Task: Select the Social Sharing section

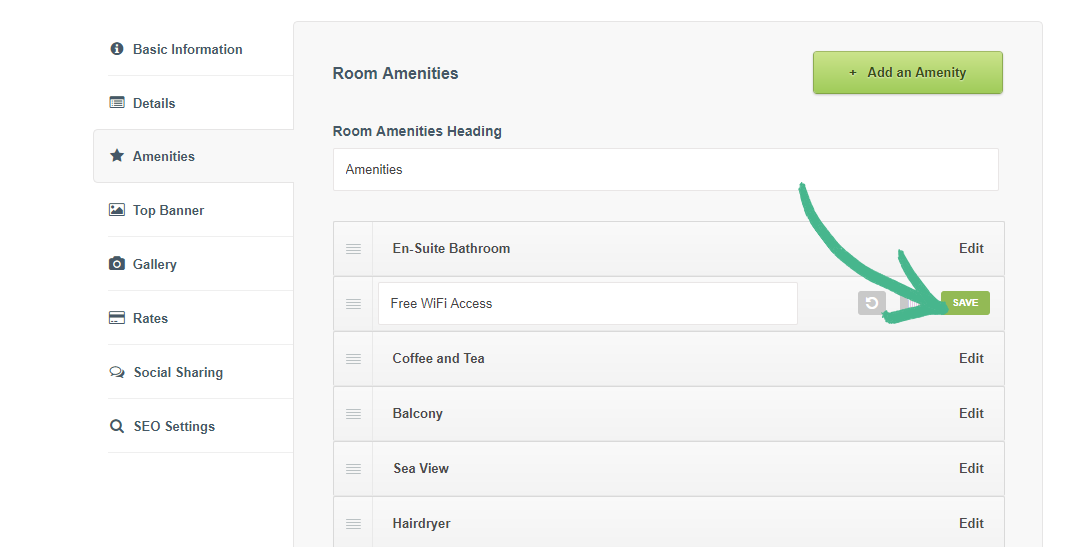Action: click(178, 372)
